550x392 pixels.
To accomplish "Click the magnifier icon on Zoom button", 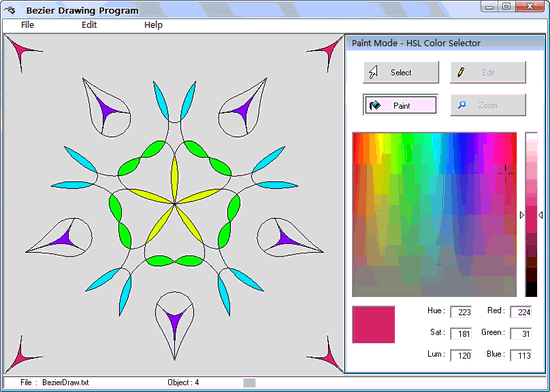I will click(x=462, y=105).
